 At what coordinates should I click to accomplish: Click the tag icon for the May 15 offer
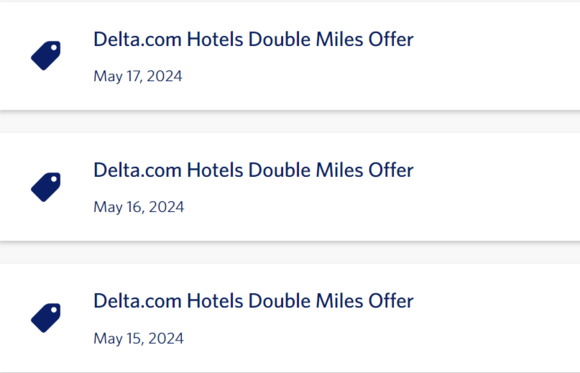click(46, 318)
